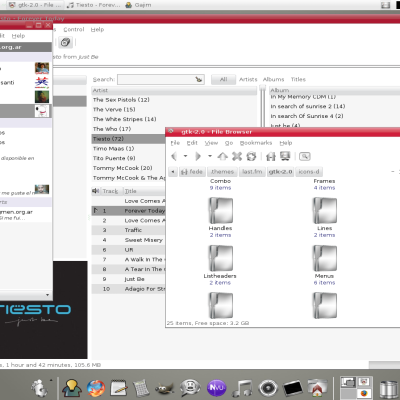Open the File menu in File Browser
Image resolution: width=400 pixels, height=400 pixels.
click(175, 143)
